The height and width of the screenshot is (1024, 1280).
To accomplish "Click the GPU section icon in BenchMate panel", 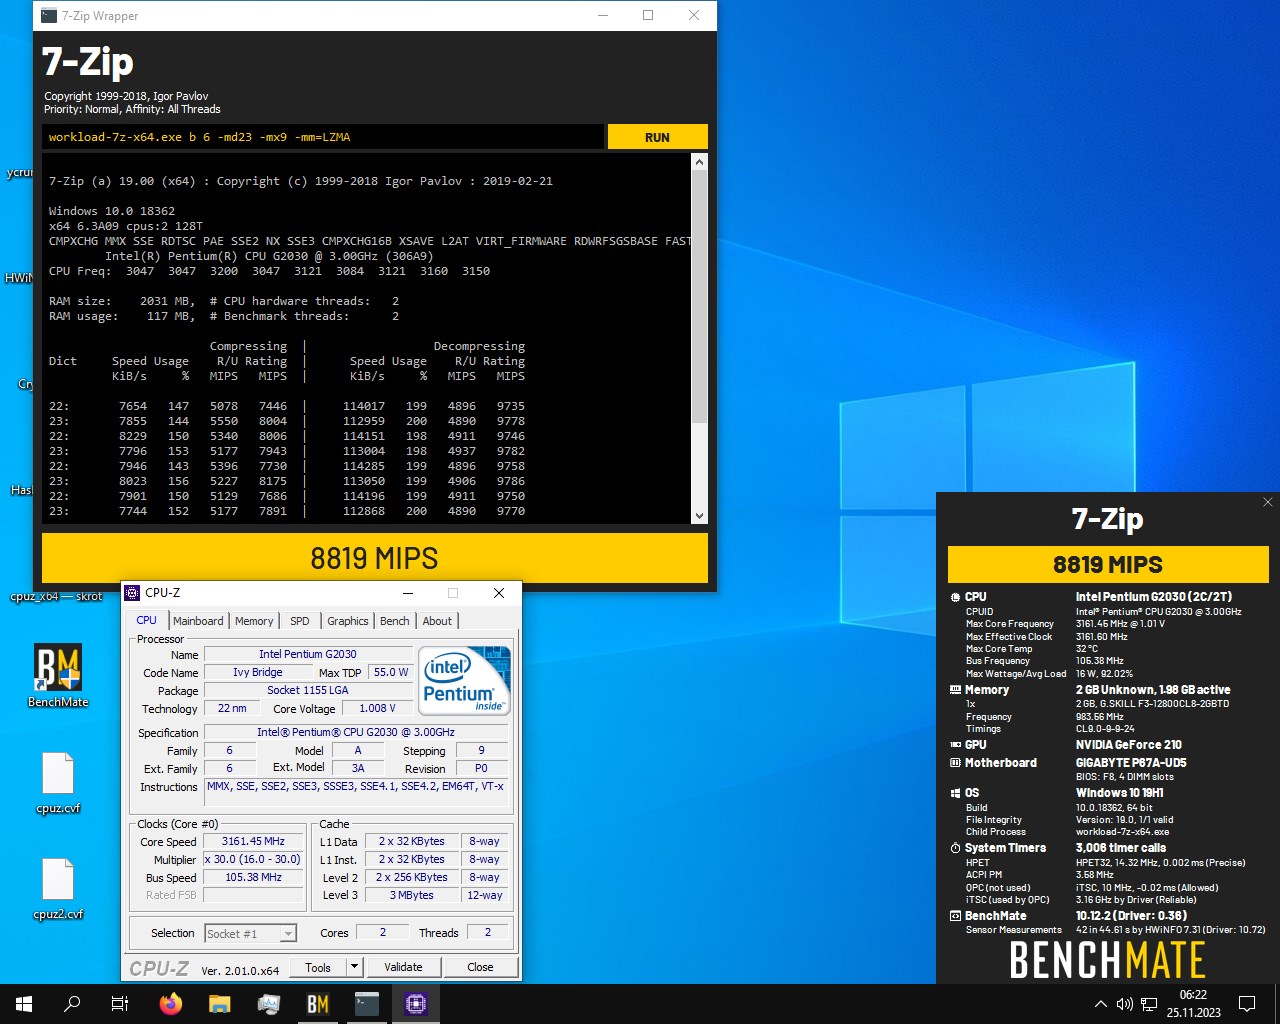I will click(955, 745).
